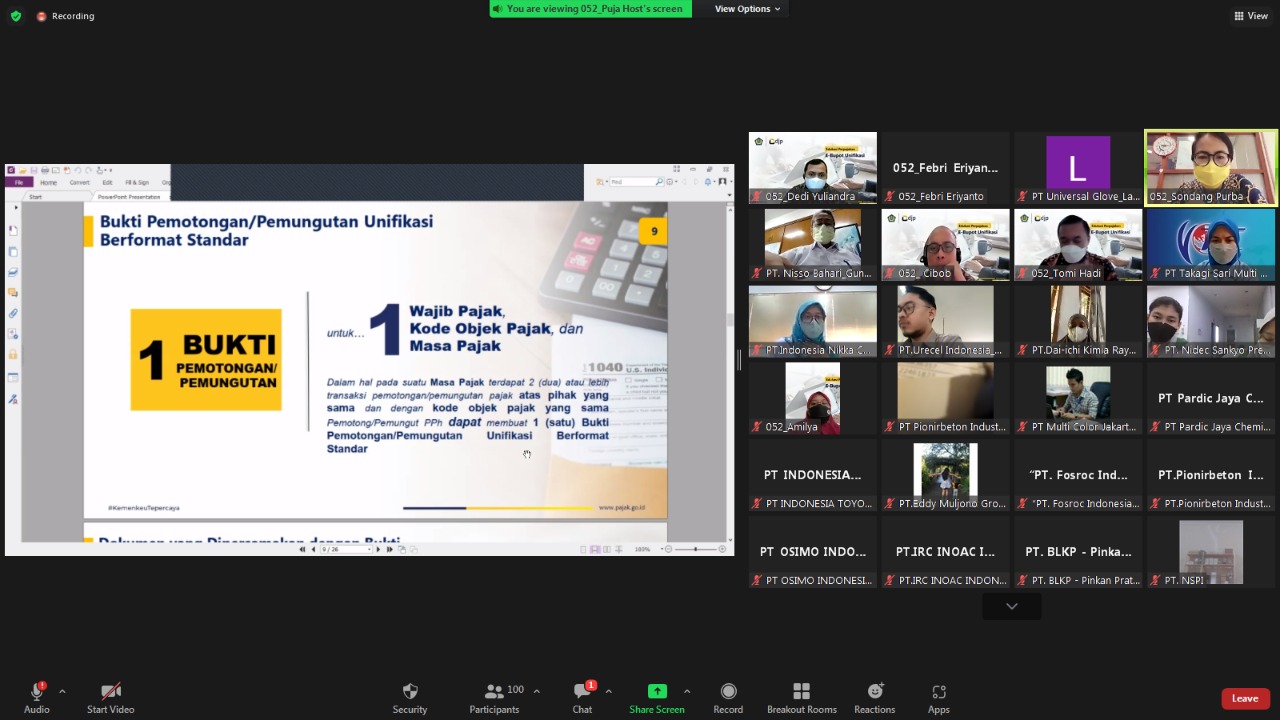
Task: Click the green Share Screen icon
Action: (x=656, y=691)
